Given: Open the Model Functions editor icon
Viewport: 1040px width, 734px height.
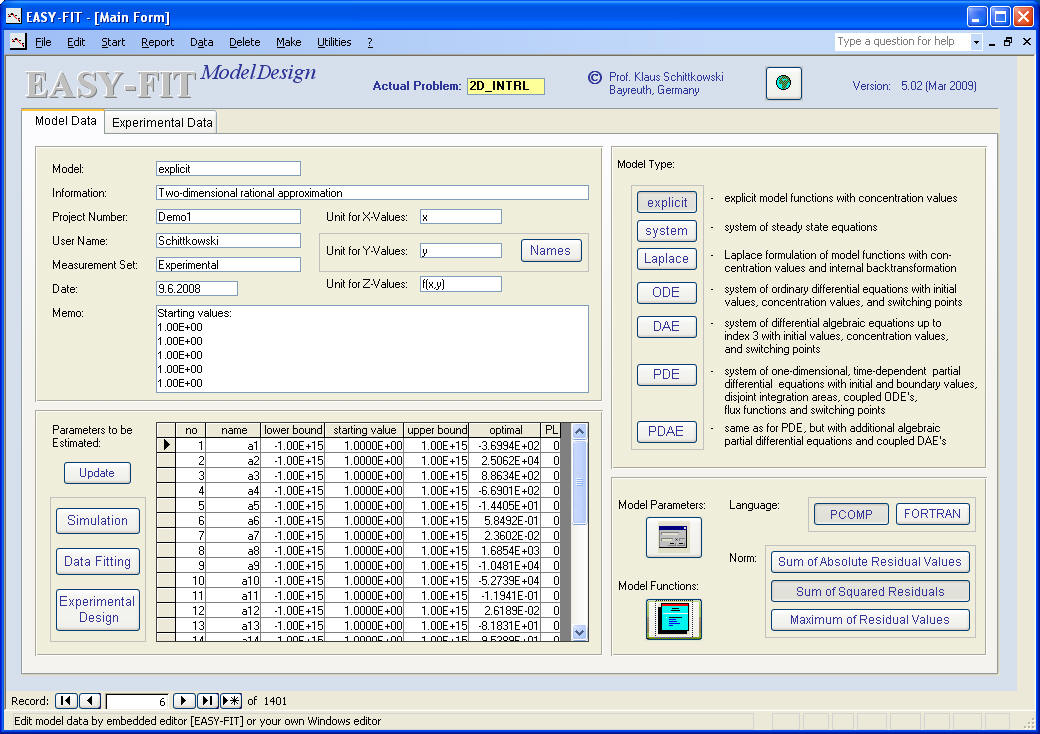Looking at the screenshot, I should point(673,619).
